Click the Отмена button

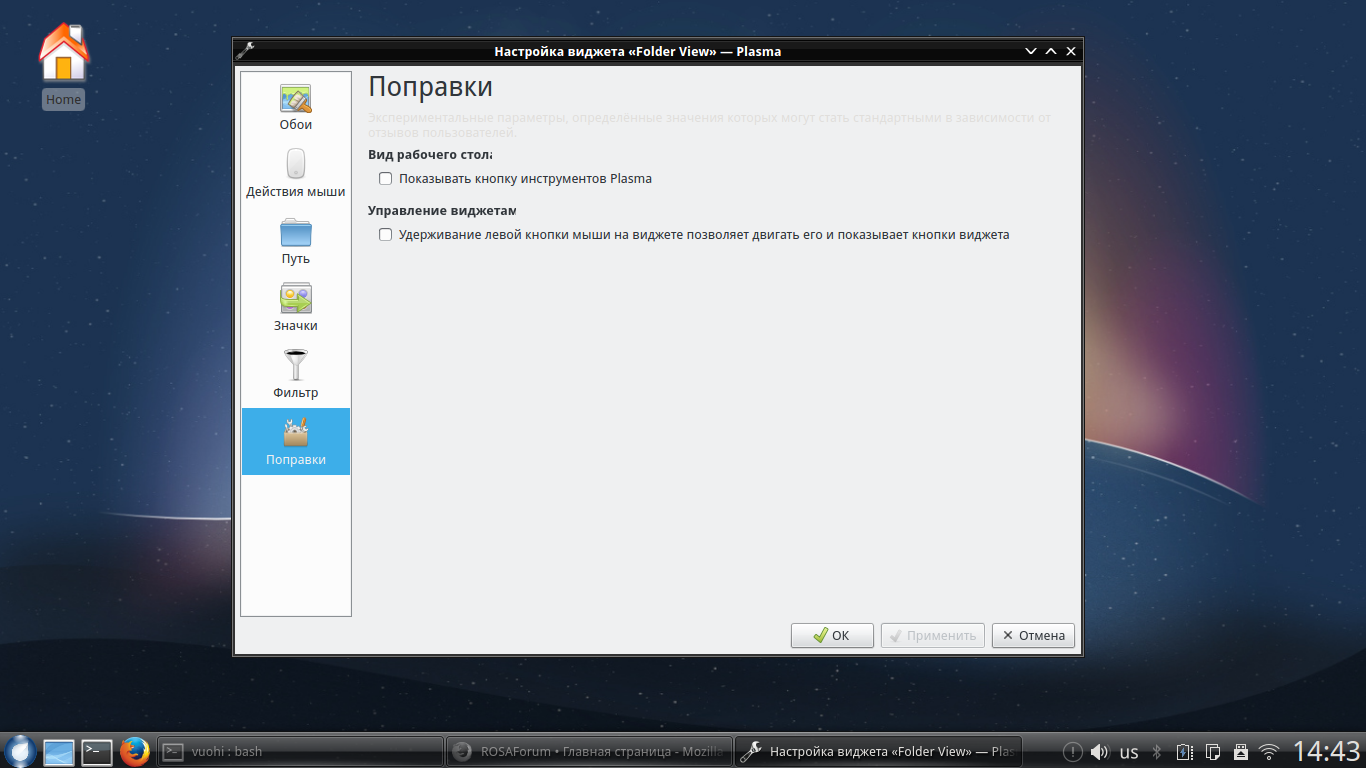1033,635
